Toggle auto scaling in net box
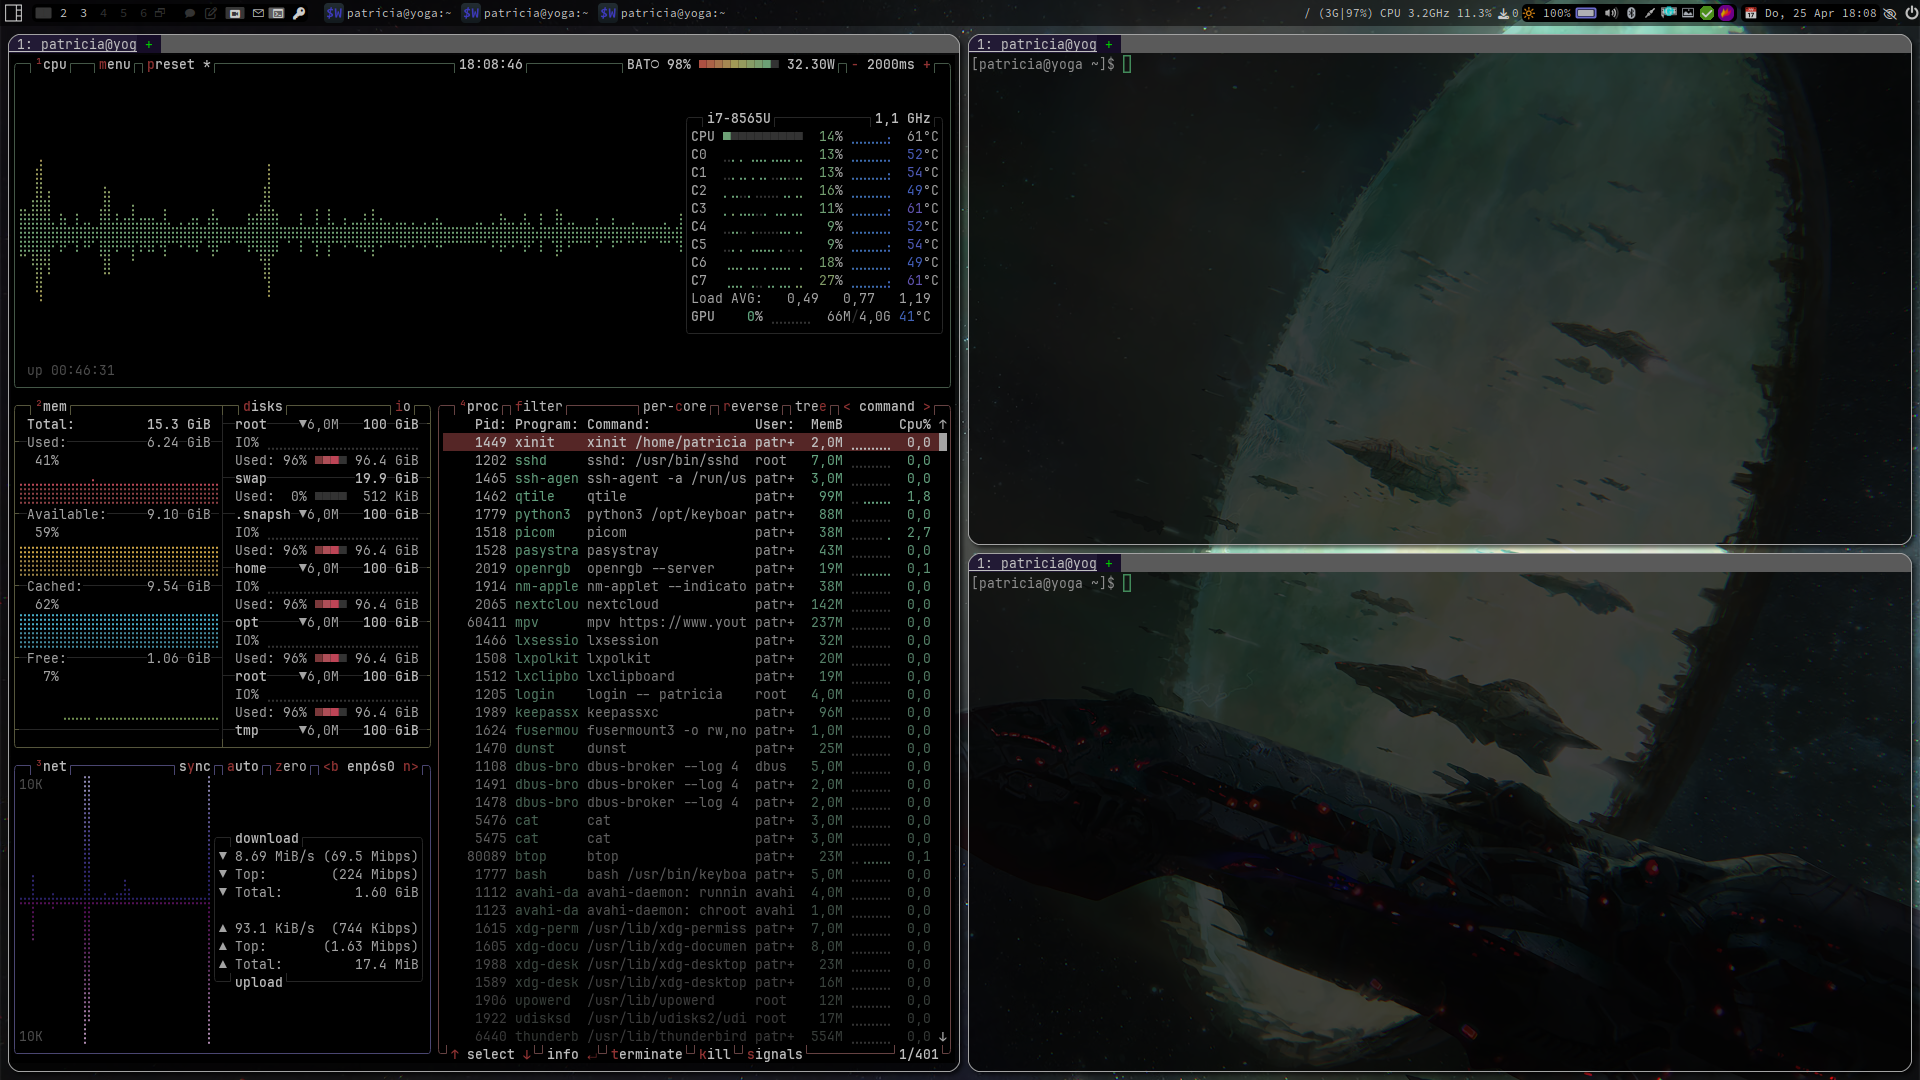 (242, 766)
